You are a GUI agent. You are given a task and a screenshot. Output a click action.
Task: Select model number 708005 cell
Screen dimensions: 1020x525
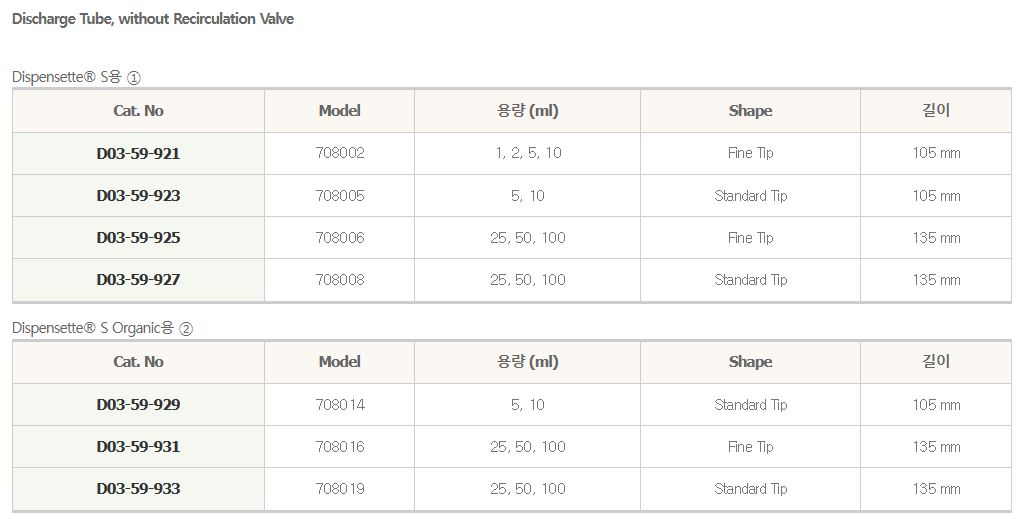340,196
